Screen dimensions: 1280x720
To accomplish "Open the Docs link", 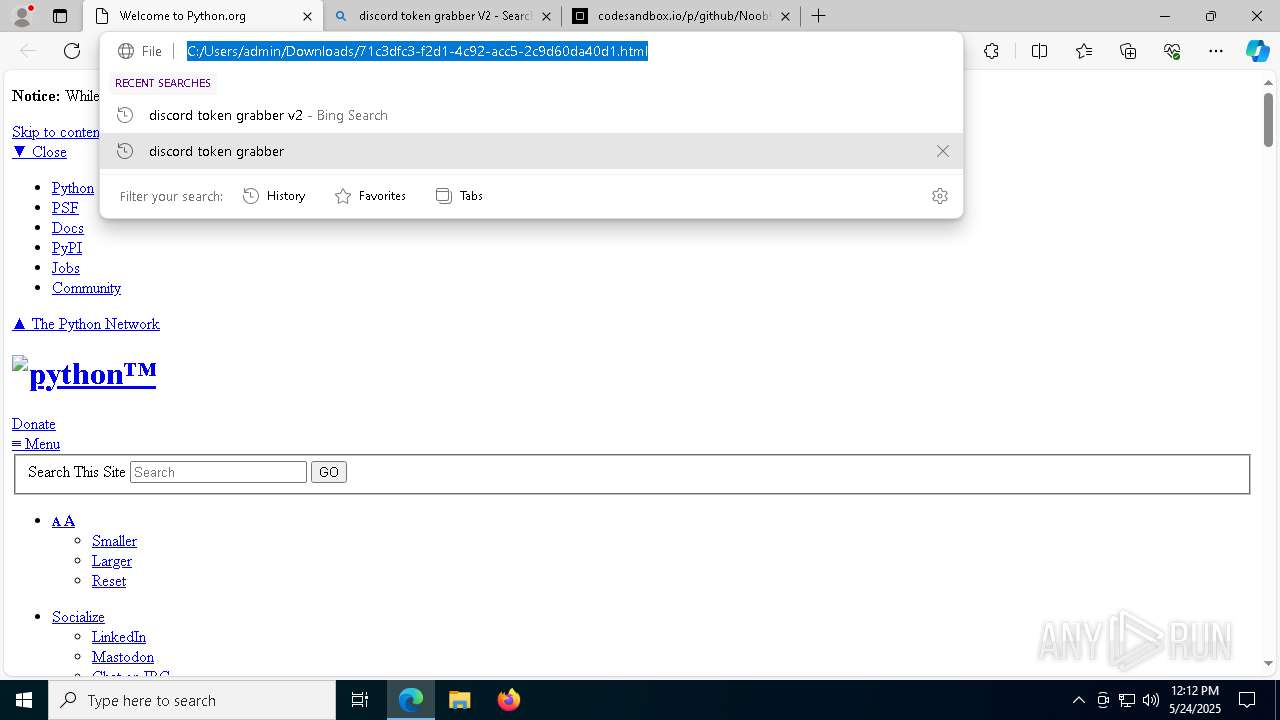I will (x=68, y=228).
